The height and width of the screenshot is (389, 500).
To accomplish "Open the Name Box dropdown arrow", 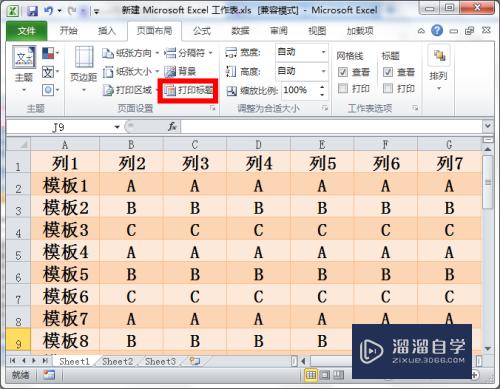I will (117, 127).
